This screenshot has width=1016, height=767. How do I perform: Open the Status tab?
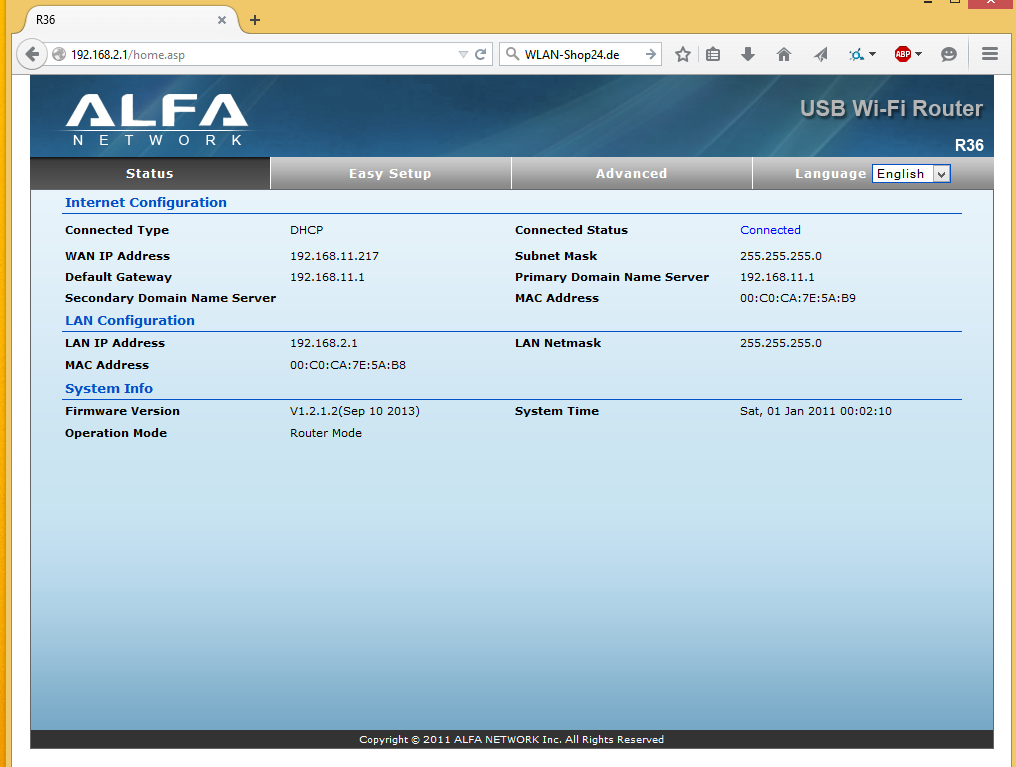[150, 174]
